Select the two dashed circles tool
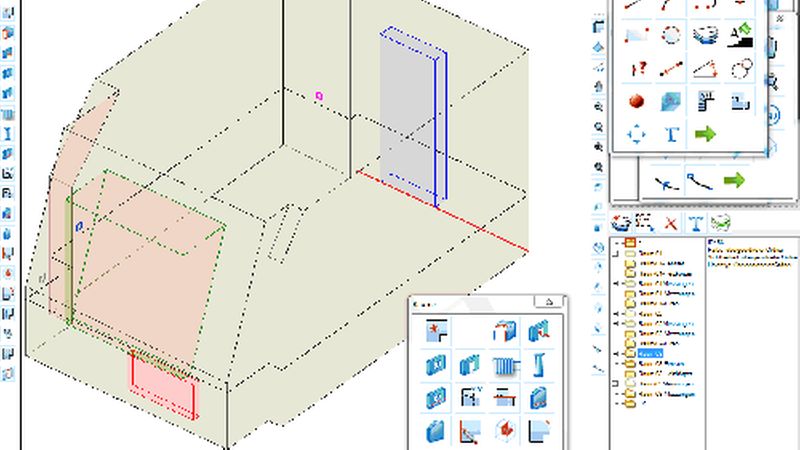 (741, 68)
